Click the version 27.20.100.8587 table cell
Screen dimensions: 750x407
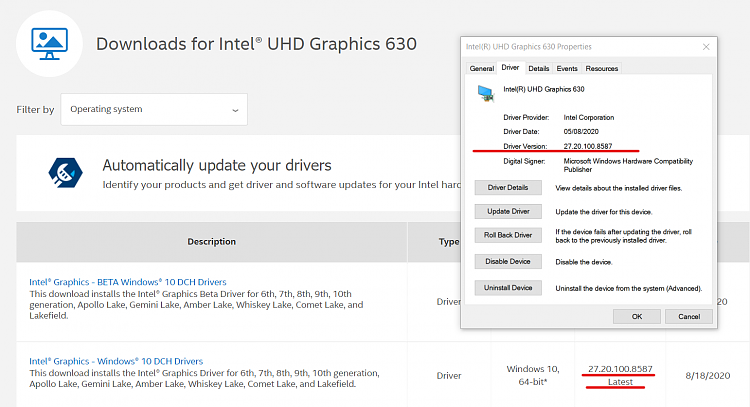pos(620,369)
